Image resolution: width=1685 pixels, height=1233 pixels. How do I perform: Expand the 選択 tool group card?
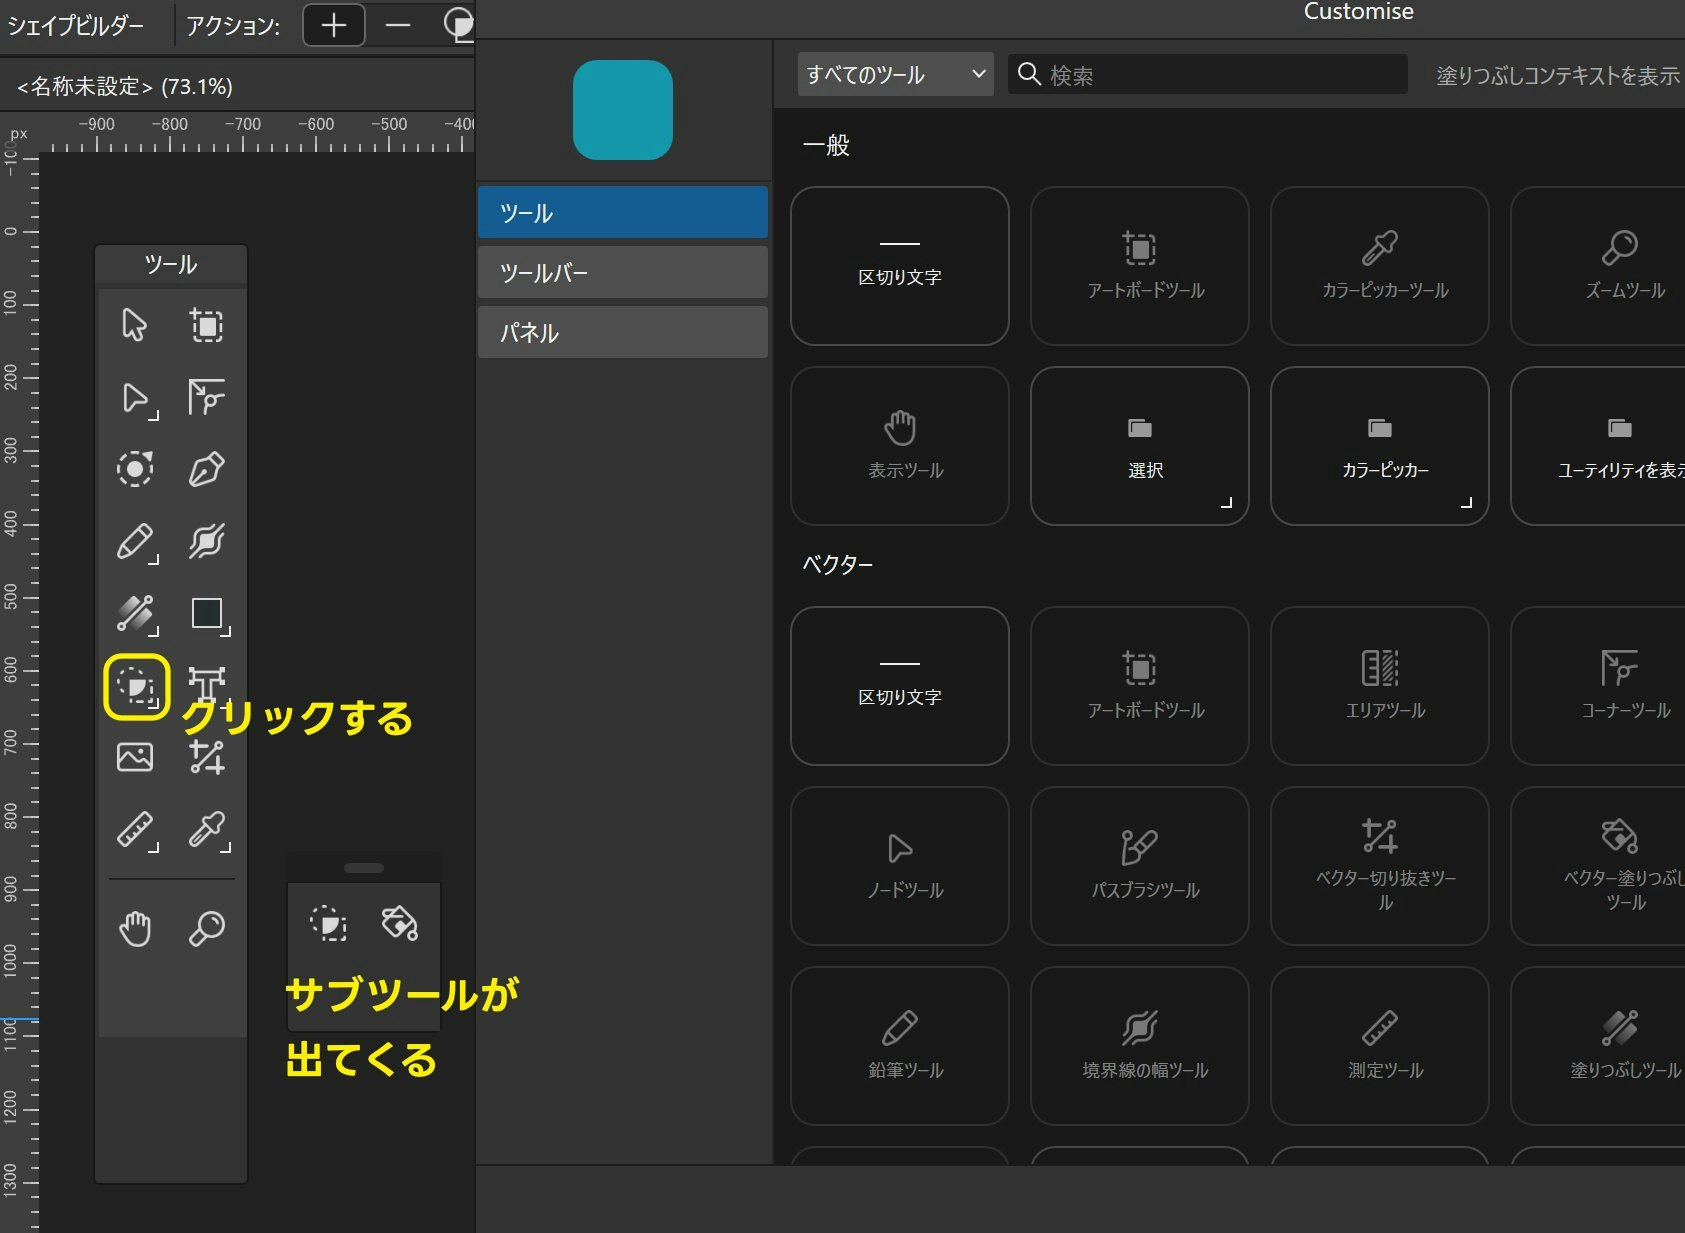[1140, 446]
